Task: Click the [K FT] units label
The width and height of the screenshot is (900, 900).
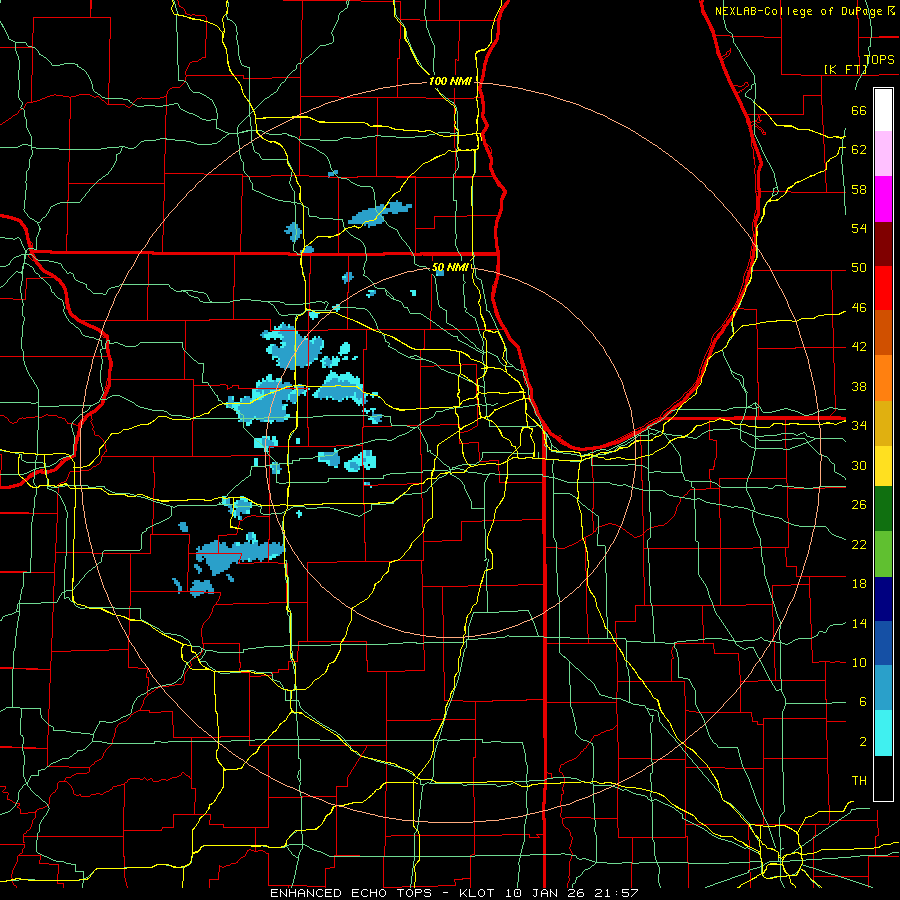Action: pyautogui.click(x=845, y=69)
